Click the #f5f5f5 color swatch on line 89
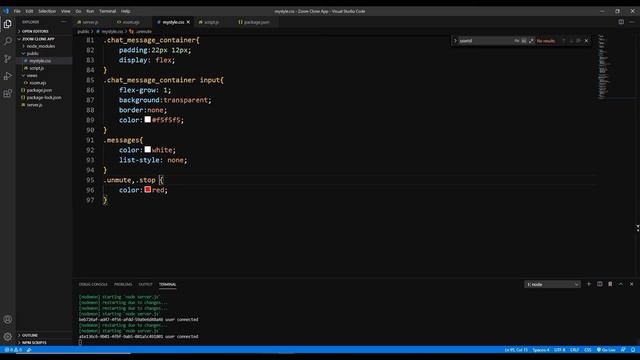The image size is (640, 360). [148, 120]
